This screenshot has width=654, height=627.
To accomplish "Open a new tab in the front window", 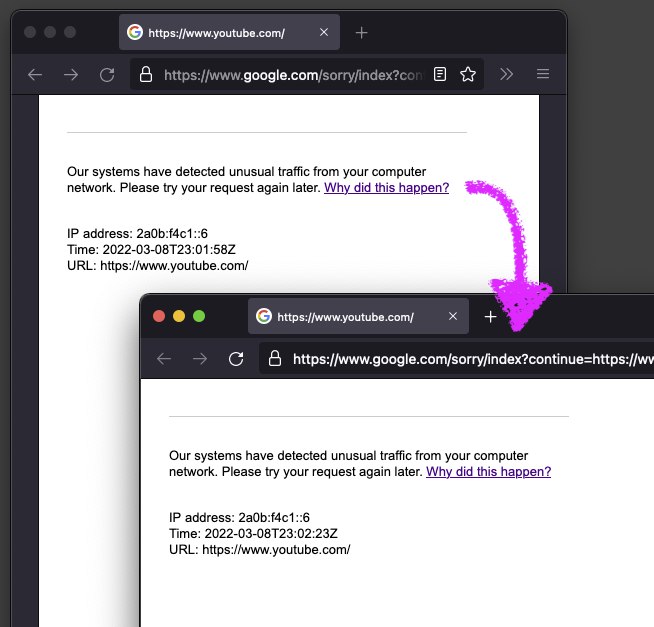I will coord(490,317).
